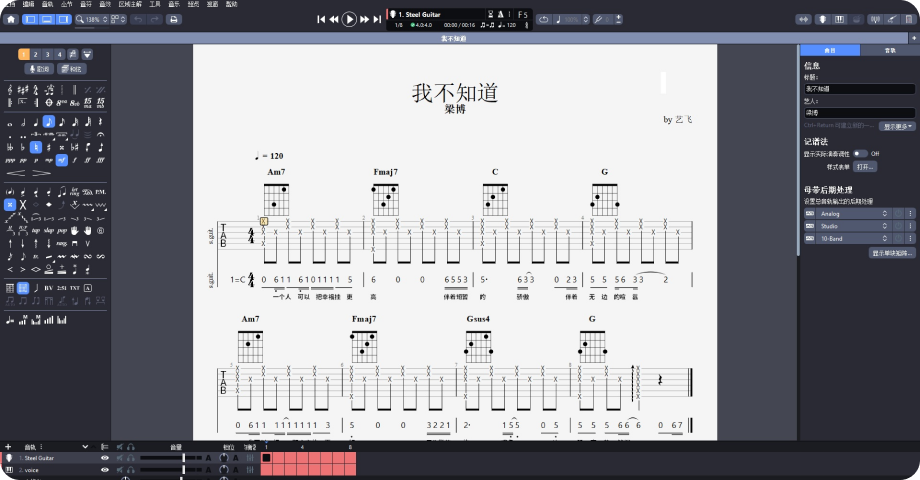Viewport: 920px width, 480px height.
Task: Adjust the Steel Guitar volume slider
Action: click(183, 458)
